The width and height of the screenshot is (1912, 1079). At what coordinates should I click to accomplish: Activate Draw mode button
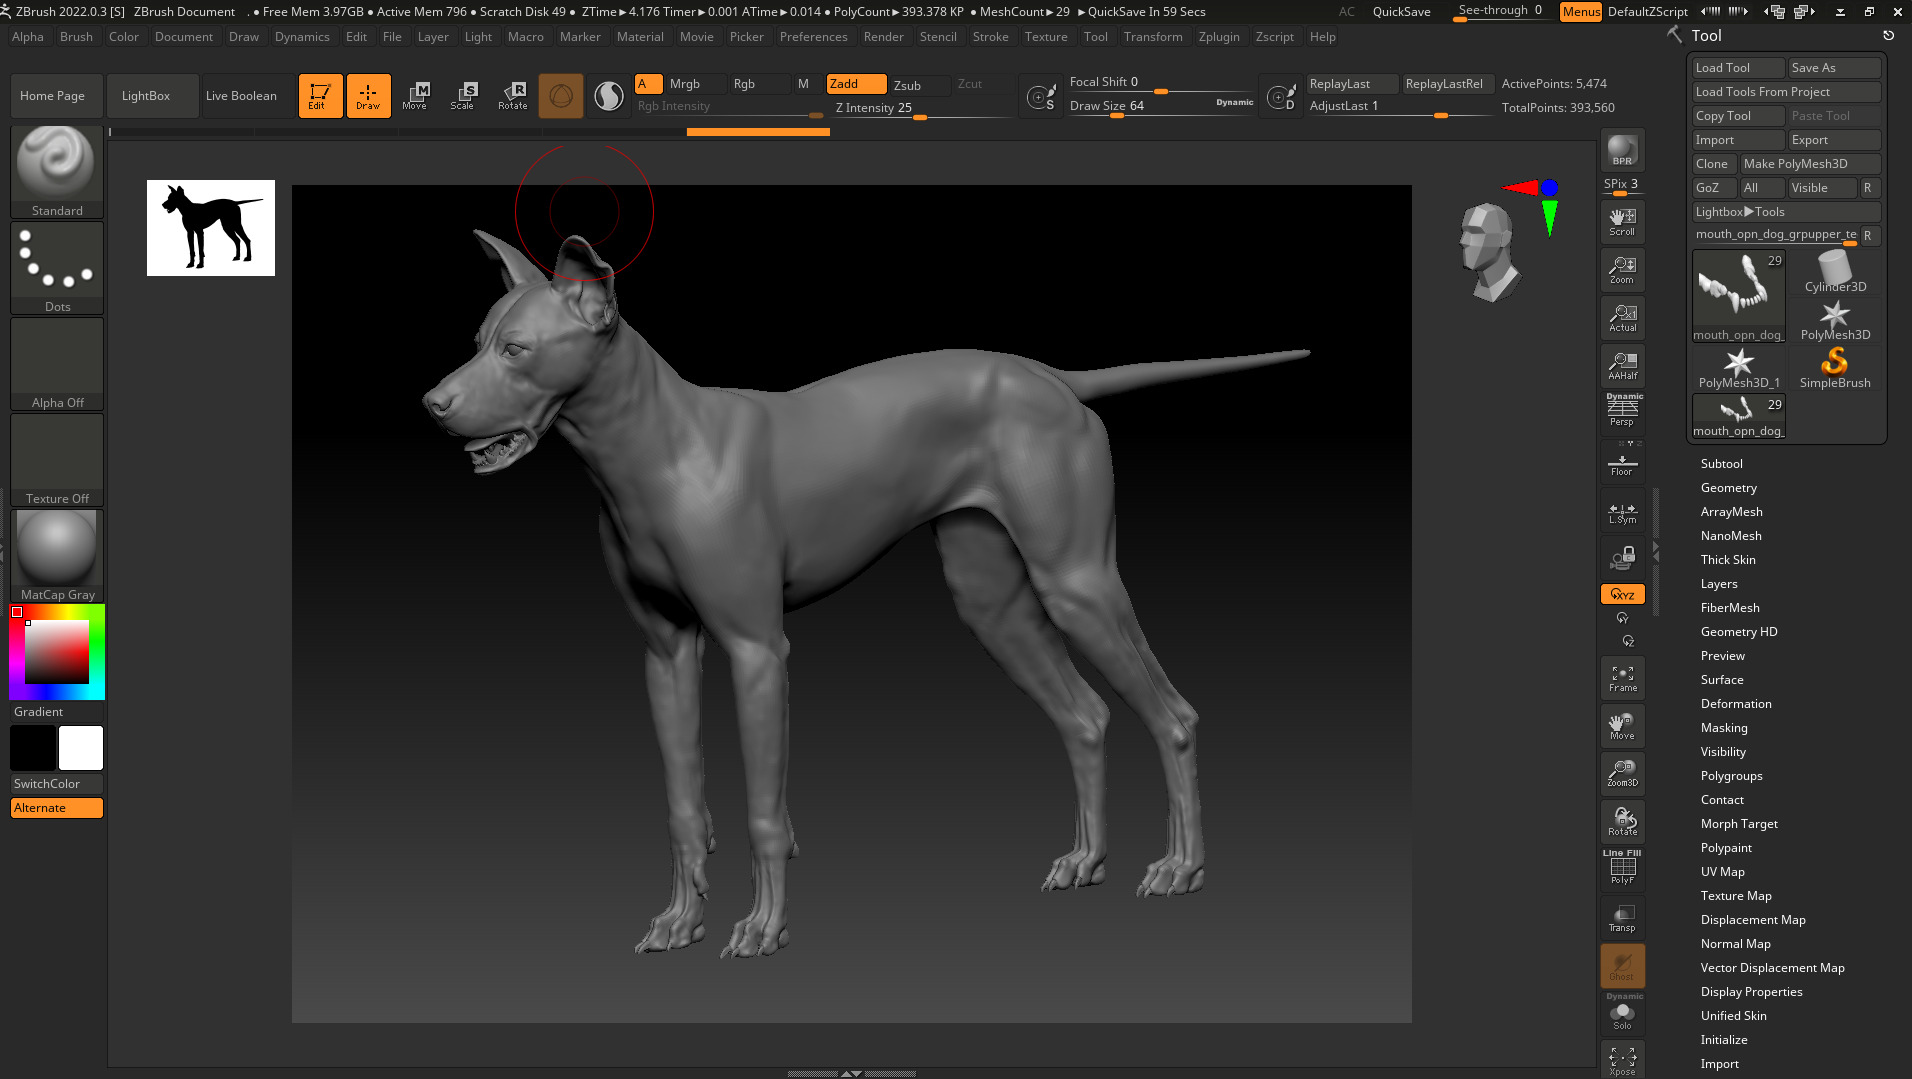coord(368,96)
